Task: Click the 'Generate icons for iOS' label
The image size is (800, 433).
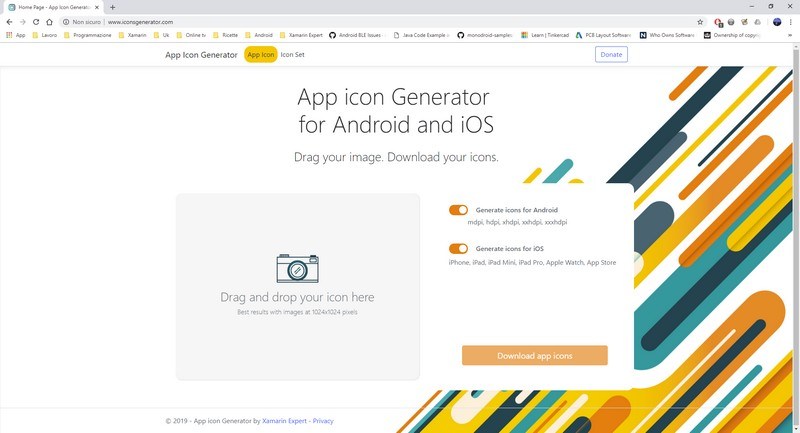Action: pyautogui.click(x=510, y=248)
